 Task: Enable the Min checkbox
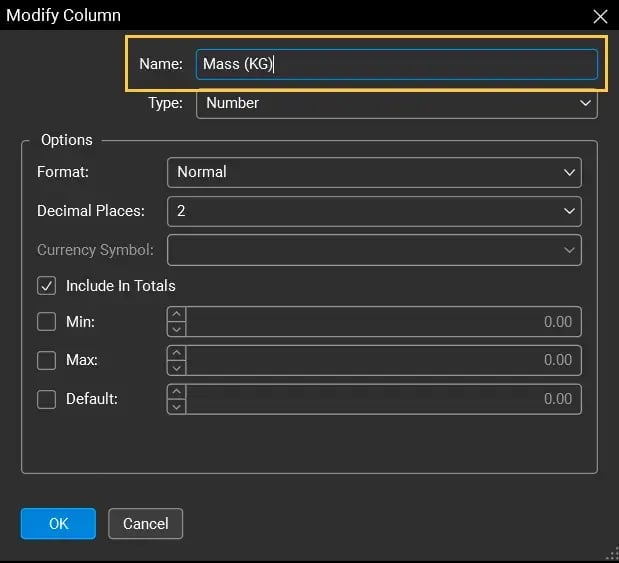point(46,322)
